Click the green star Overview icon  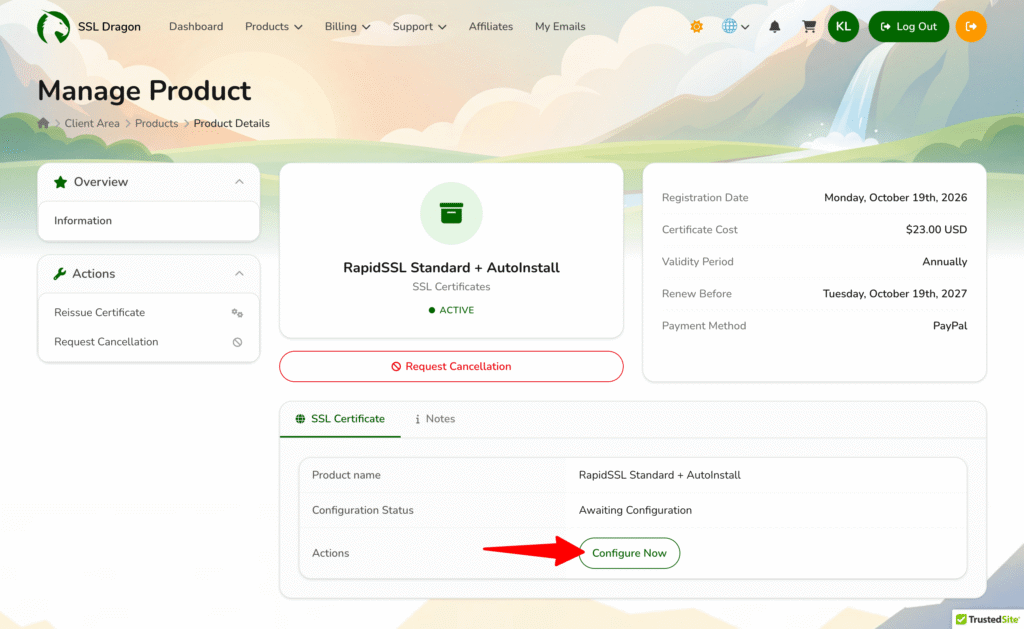click(61, 182)
